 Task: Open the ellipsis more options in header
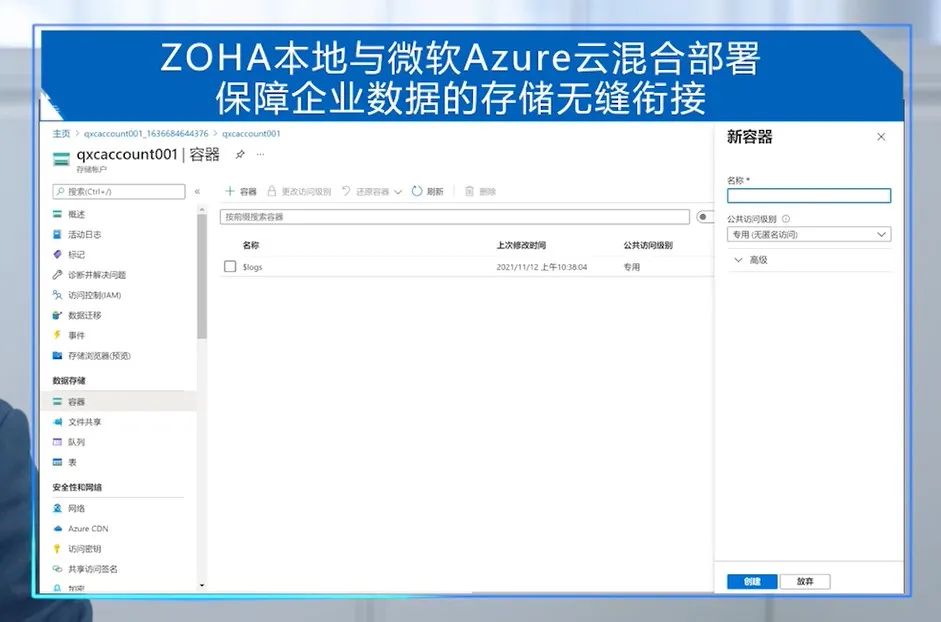tap(261, 155)
